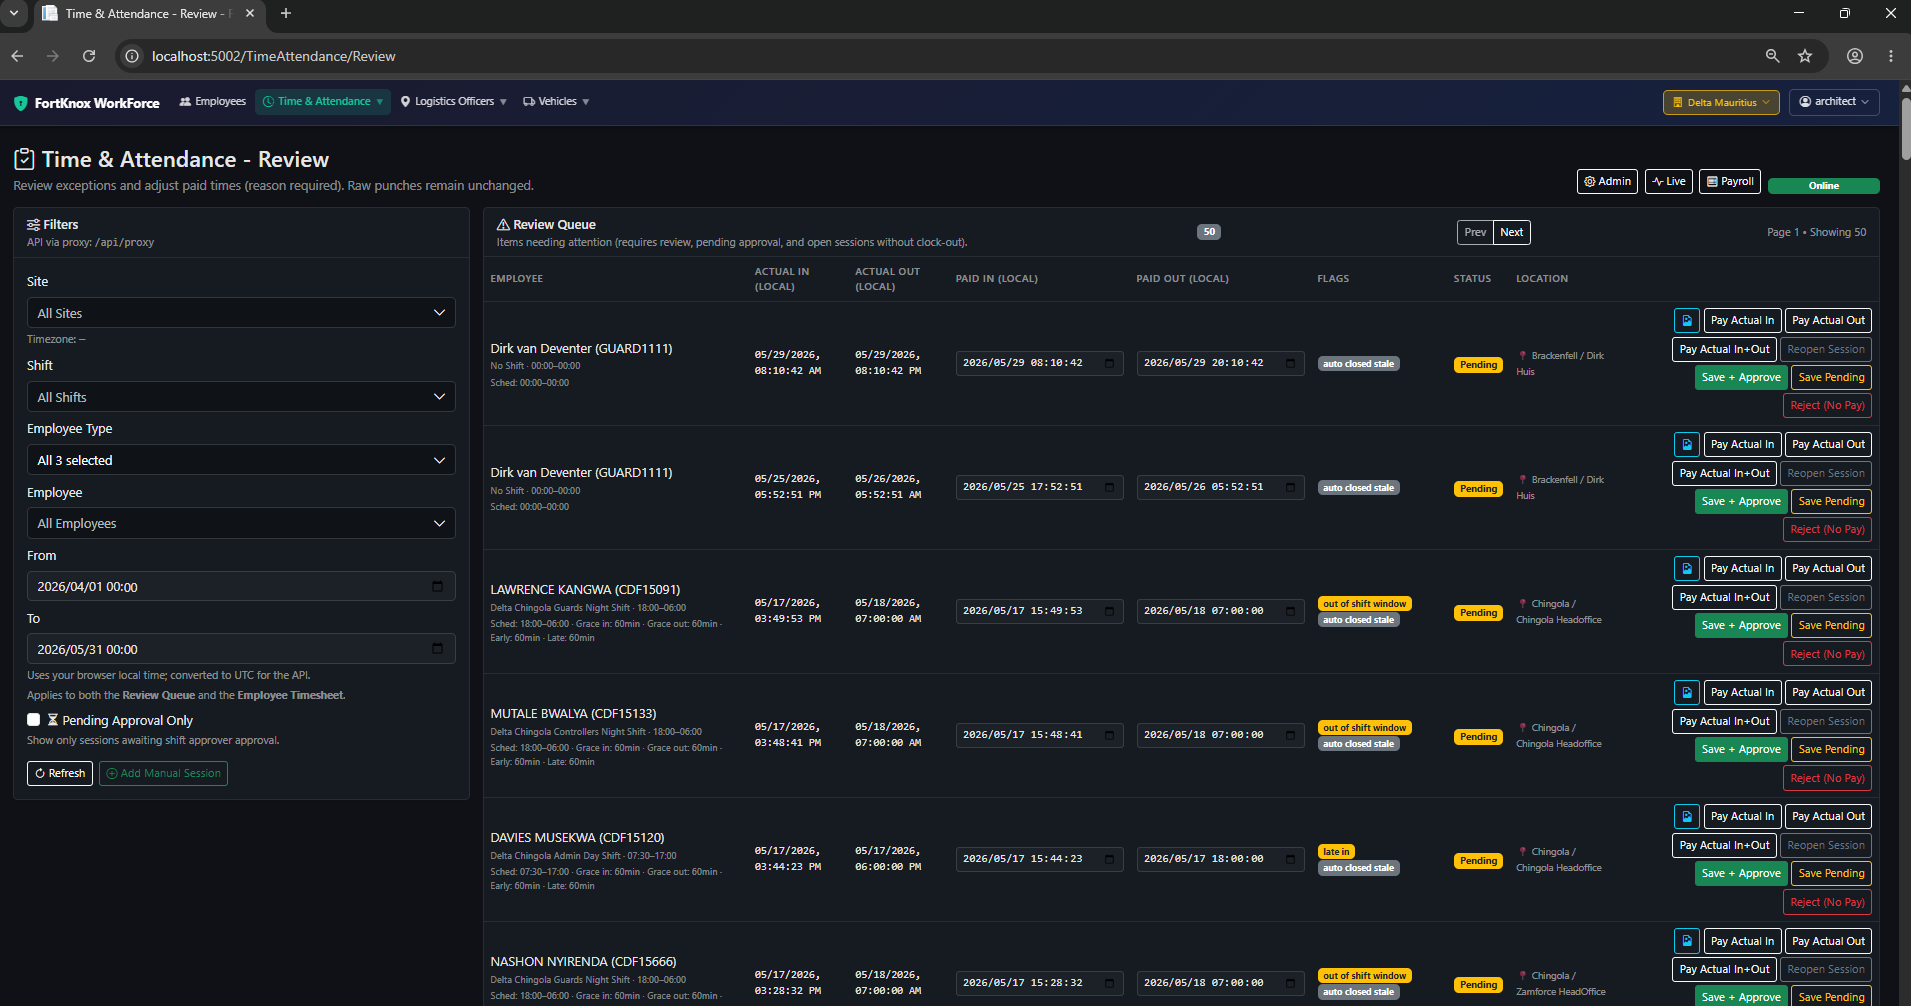
Task: Open the Live view button
Action: [1669, 181]
